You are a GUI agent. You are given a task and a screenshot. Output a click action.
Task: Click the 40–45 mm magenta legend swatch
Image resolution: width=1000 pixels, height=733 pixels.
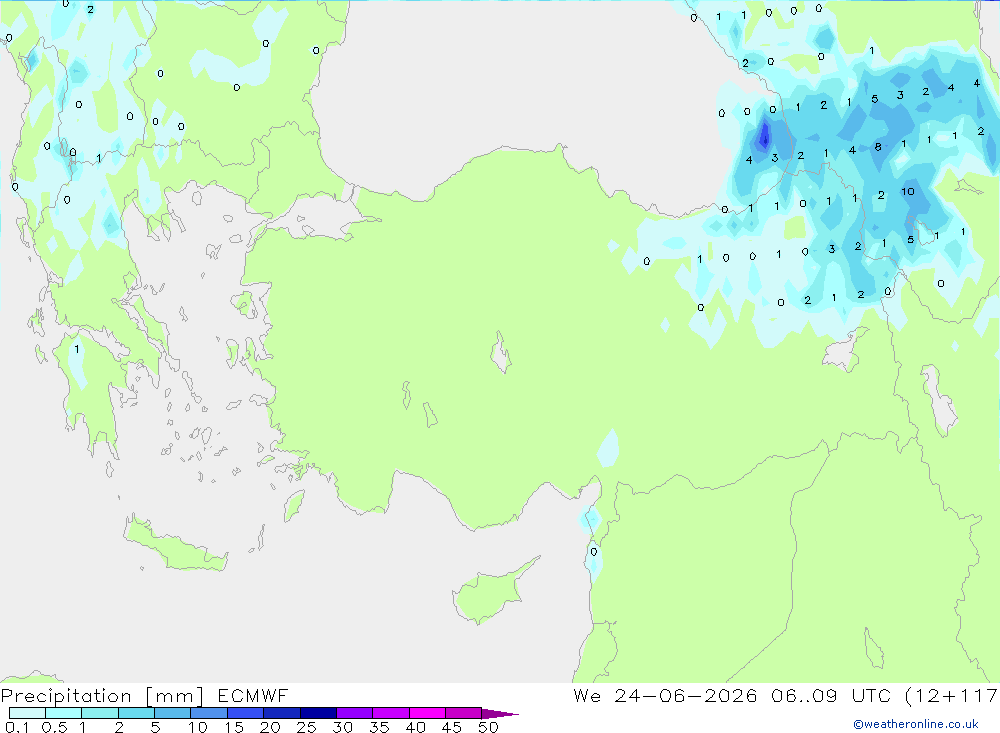(427, 713)
